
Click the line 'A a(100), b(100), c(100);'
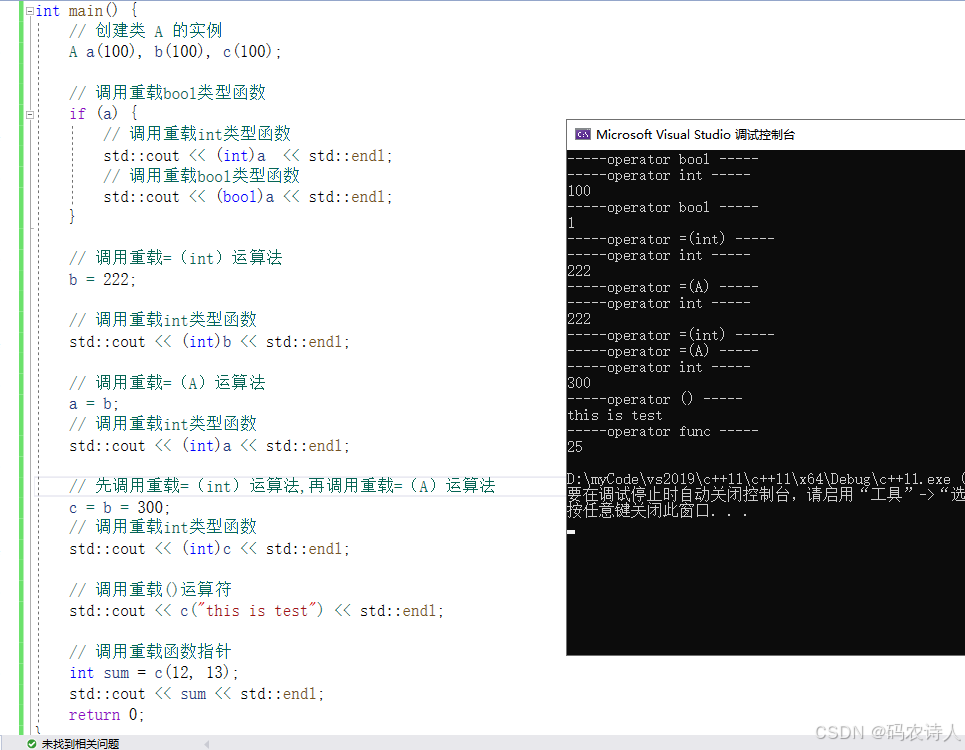coord(175,52)
